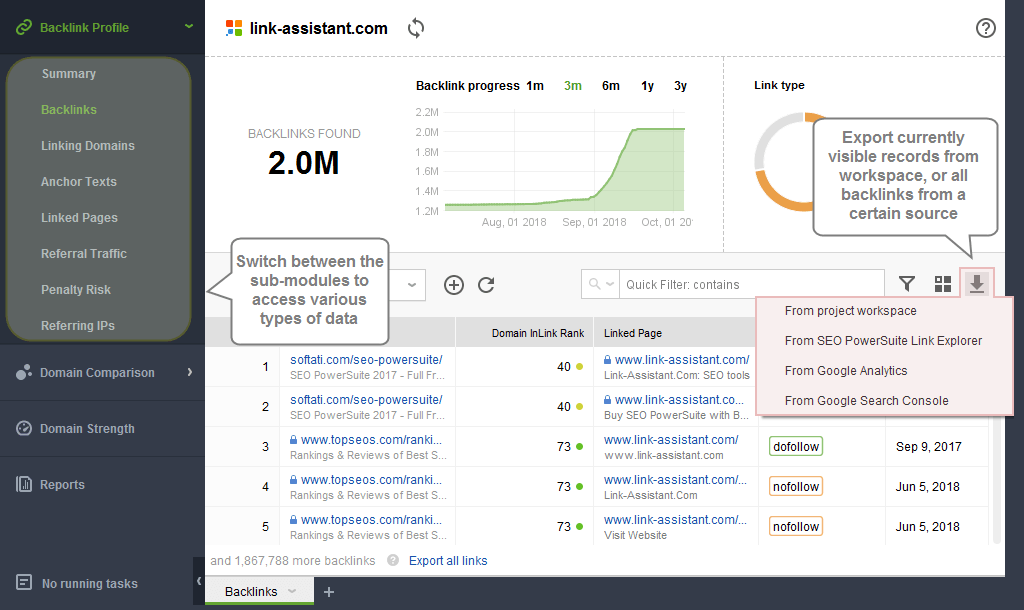
Task: Click the link-assistant.com project logo icon
Action: [x=234, y=28]
